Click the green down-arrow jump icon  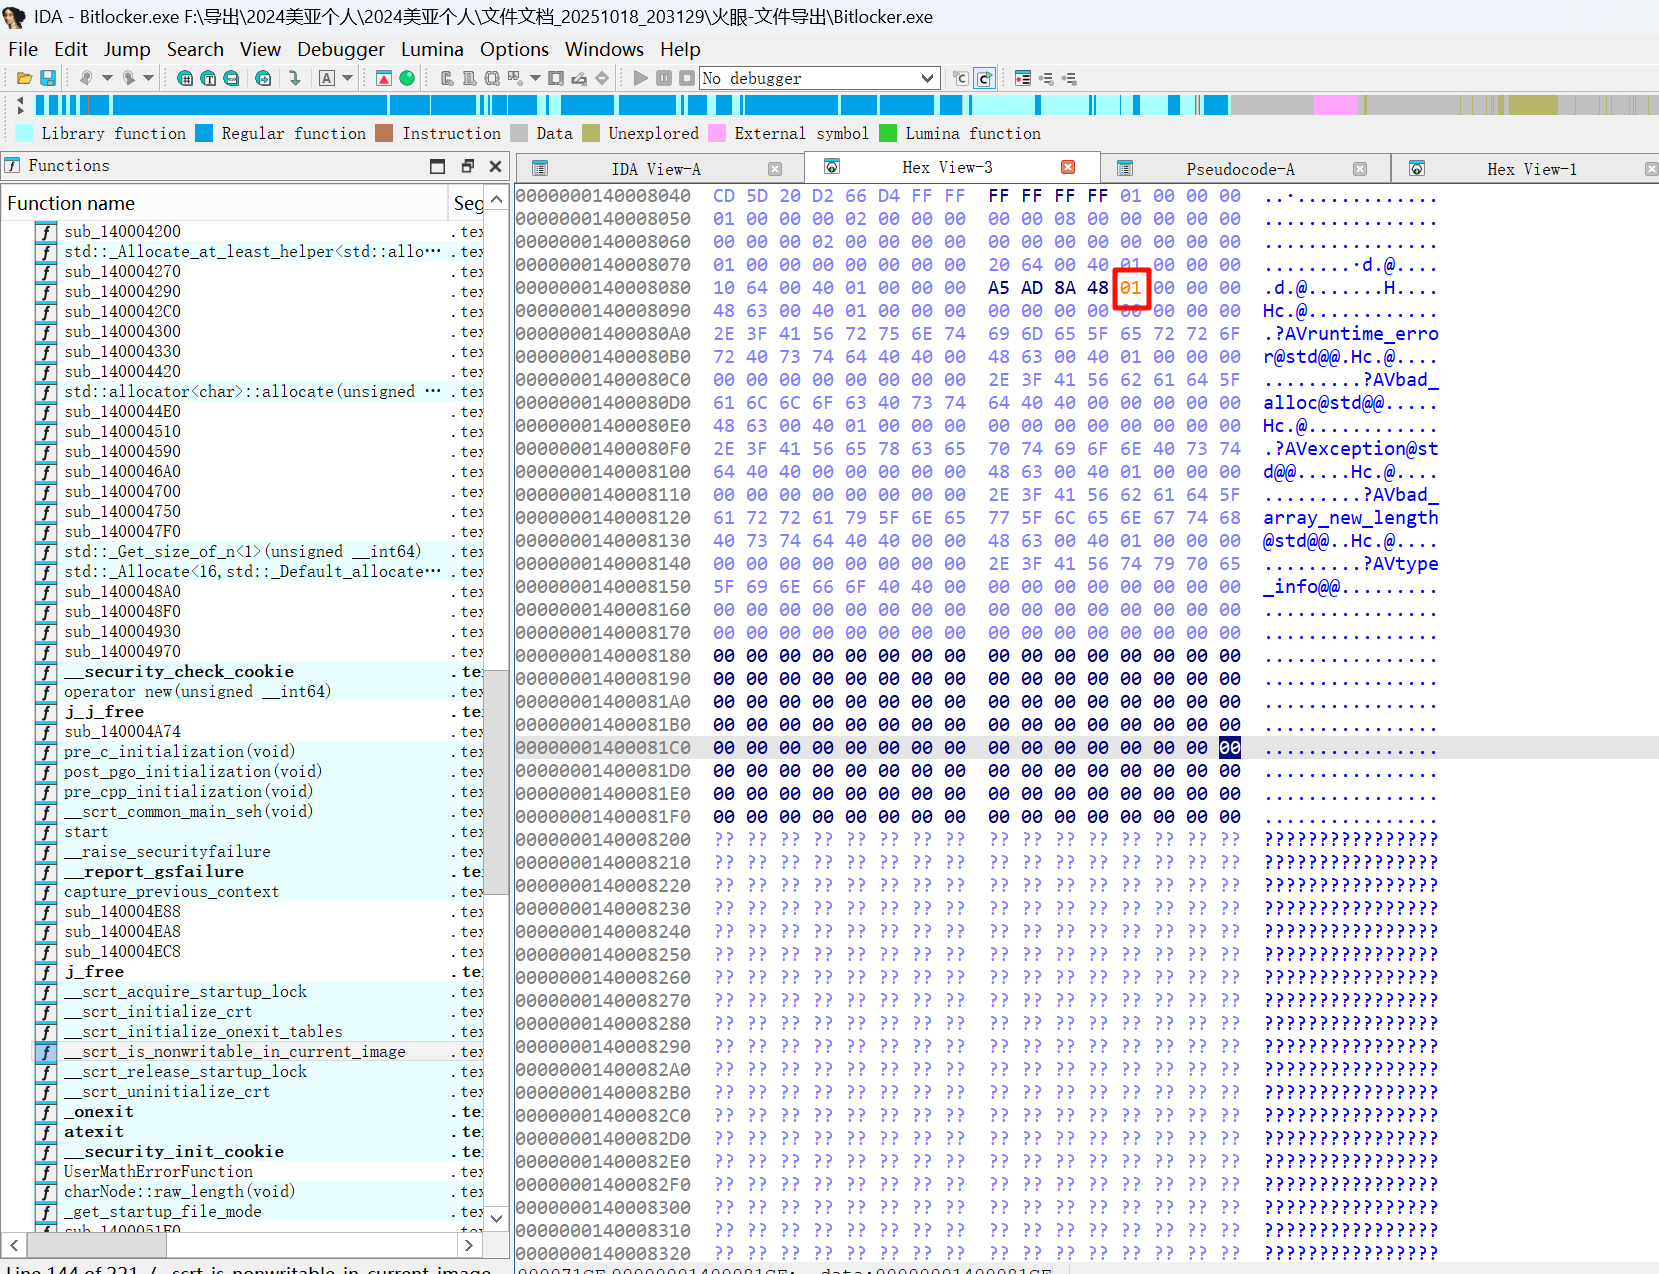pyautogui.click(x=294, y=78)
